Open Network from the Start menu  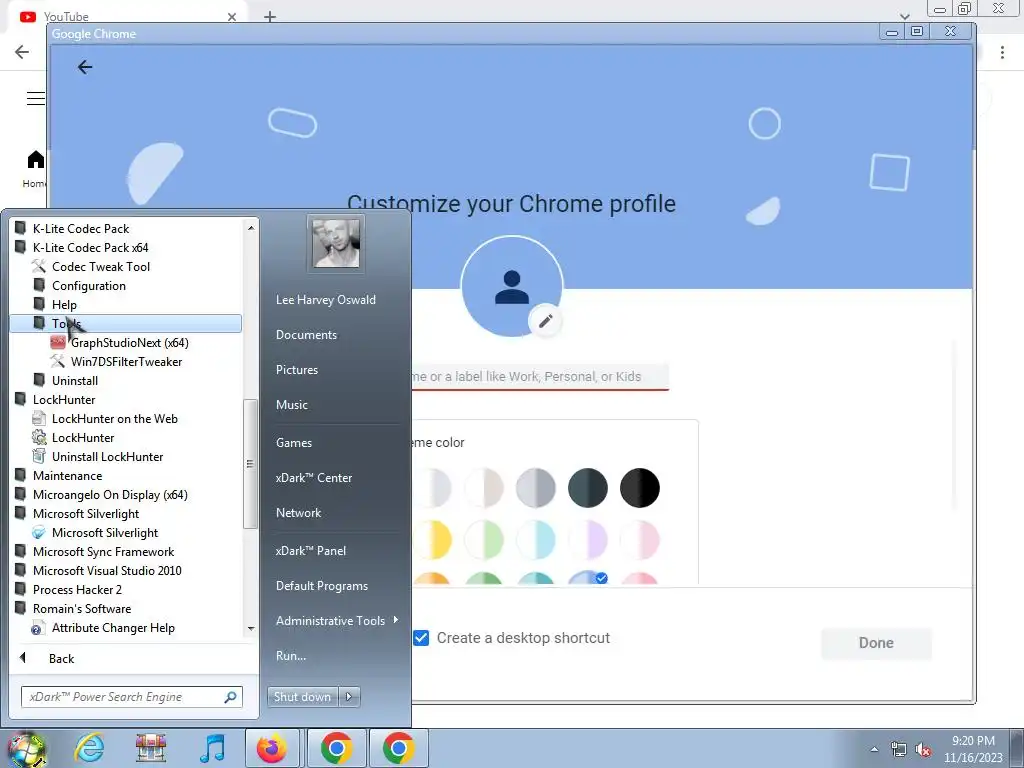point(298,513)
